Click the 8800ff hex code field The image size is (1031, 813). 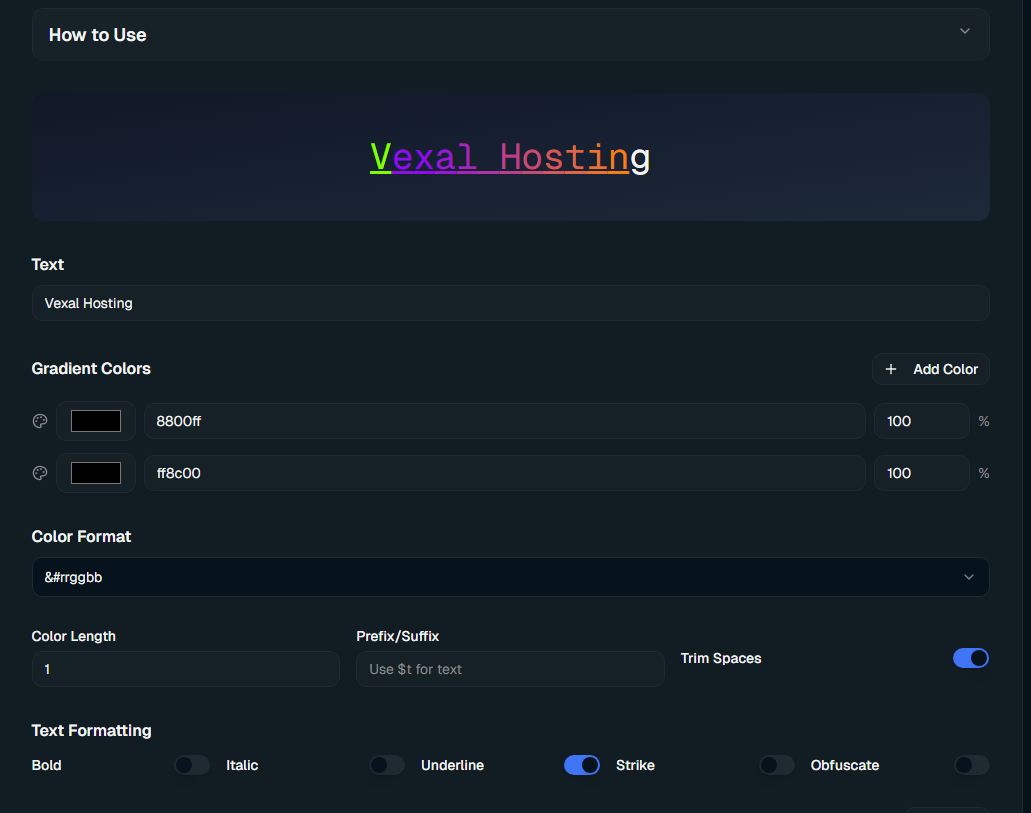pos(504,421)
